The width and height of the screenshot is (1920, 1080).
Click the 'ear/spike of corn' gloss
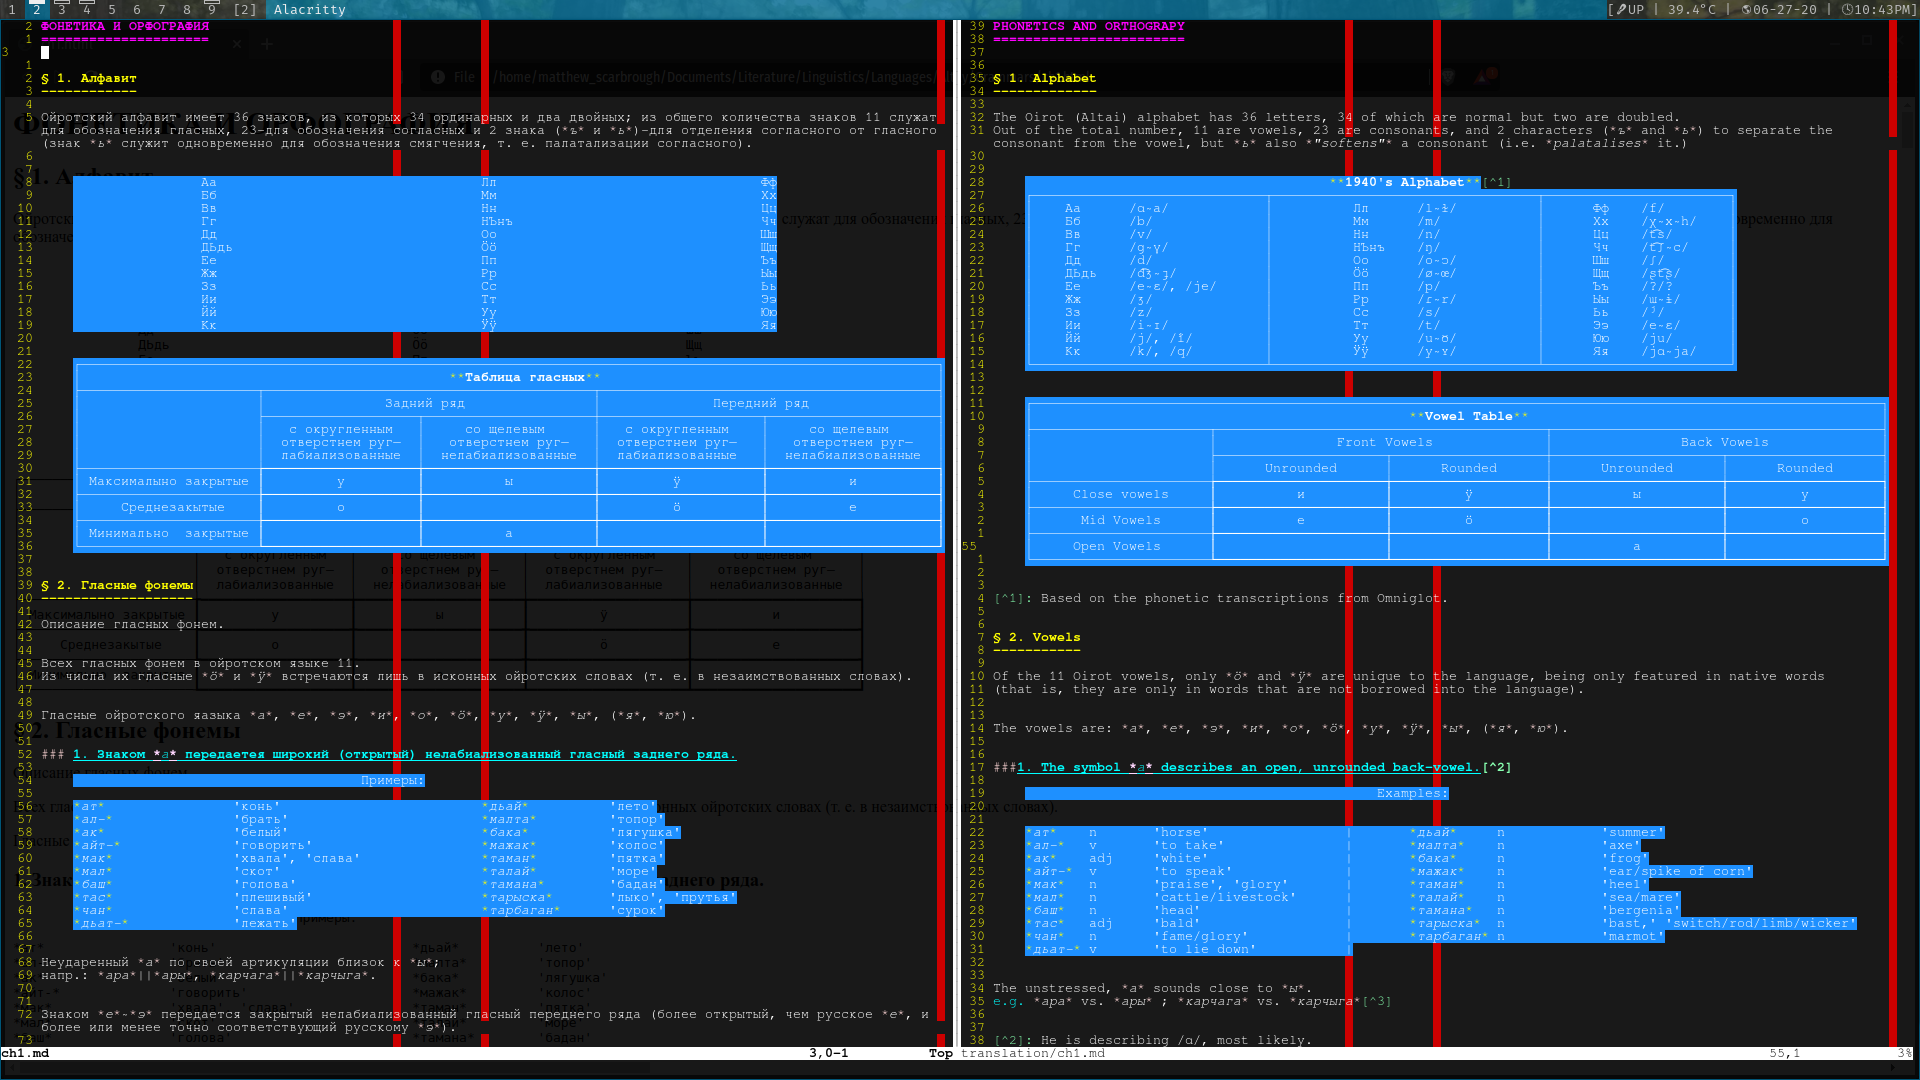[1676, 871]
